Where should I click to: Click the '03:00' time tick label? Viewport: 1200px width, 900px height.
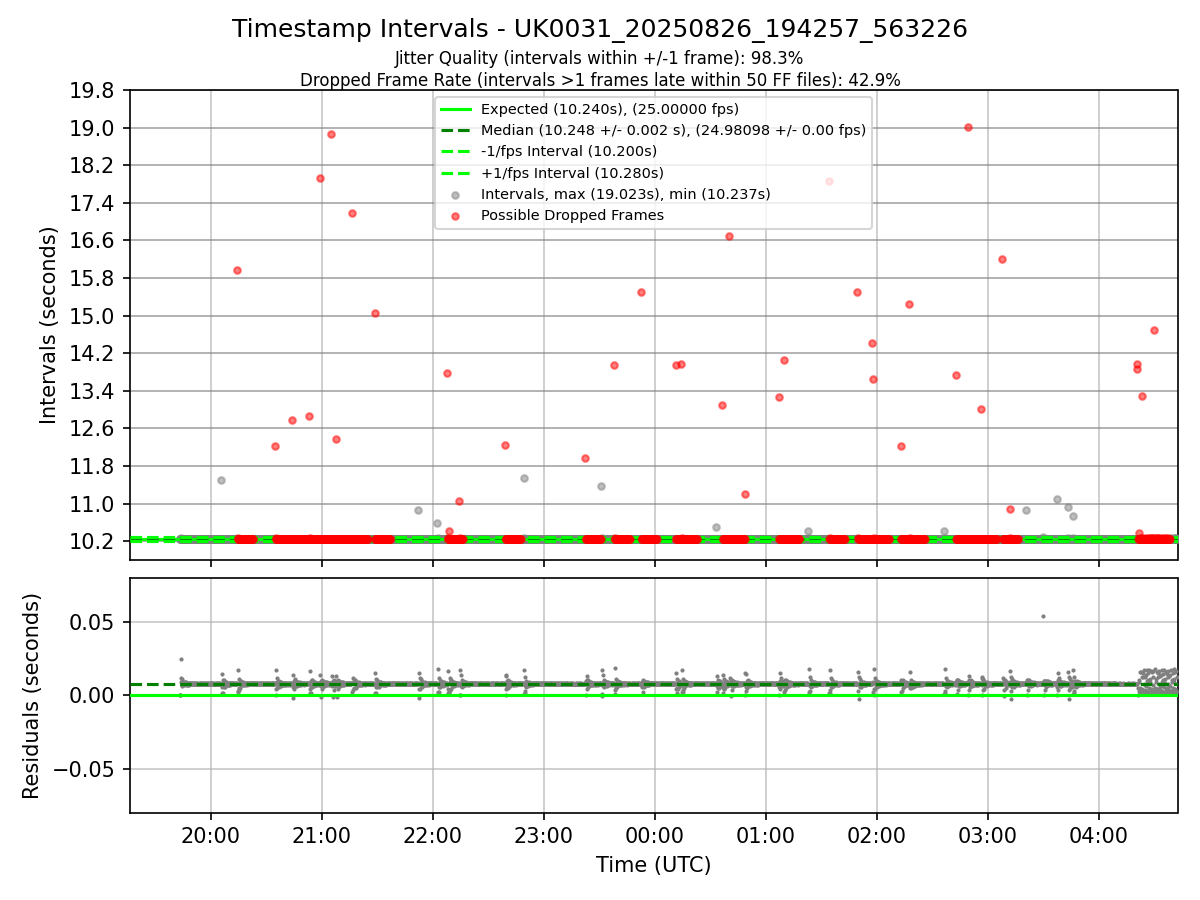tap(988, 835)
